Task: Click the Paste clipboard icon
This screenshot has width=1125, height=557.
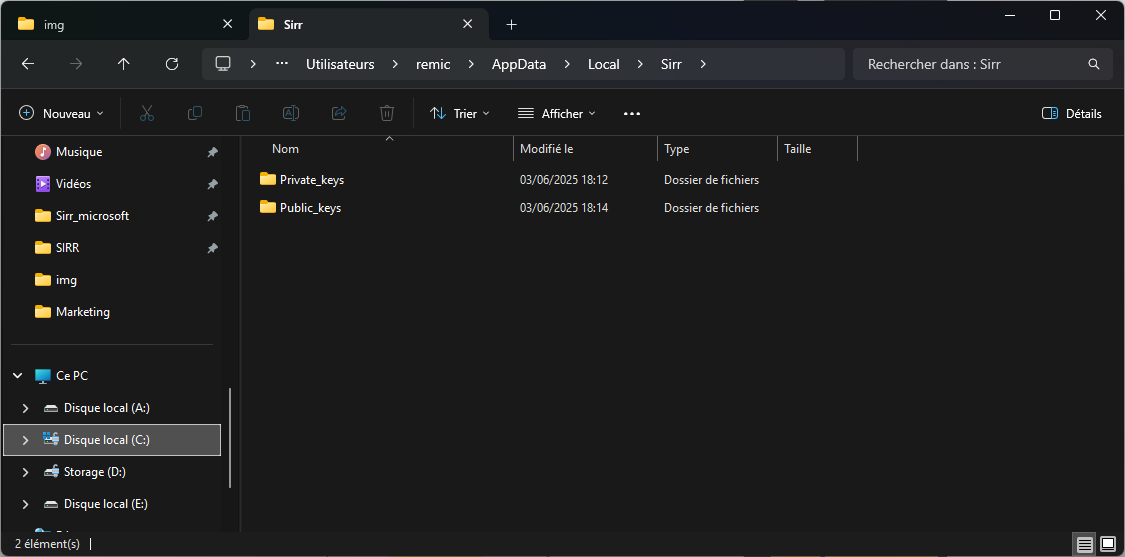Action: 243,113
